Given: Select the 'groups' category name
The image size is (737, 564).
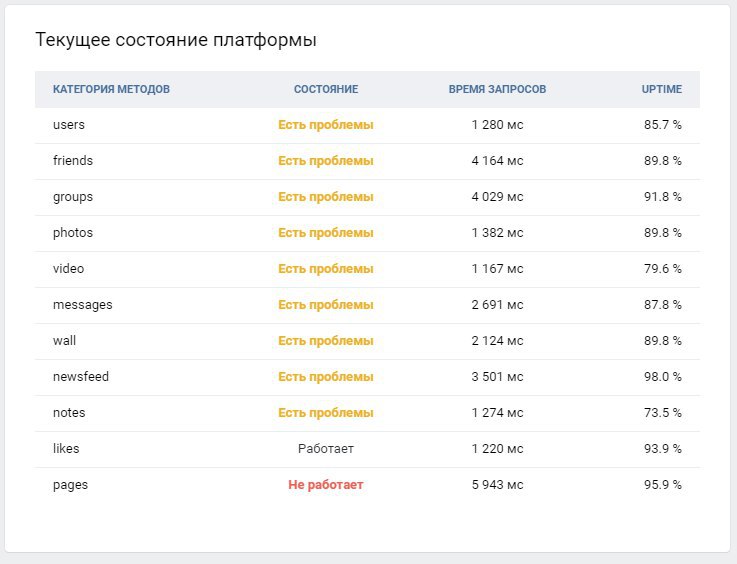Looking at the screenshot, I should pyautogui.click(x=73, y=197).
